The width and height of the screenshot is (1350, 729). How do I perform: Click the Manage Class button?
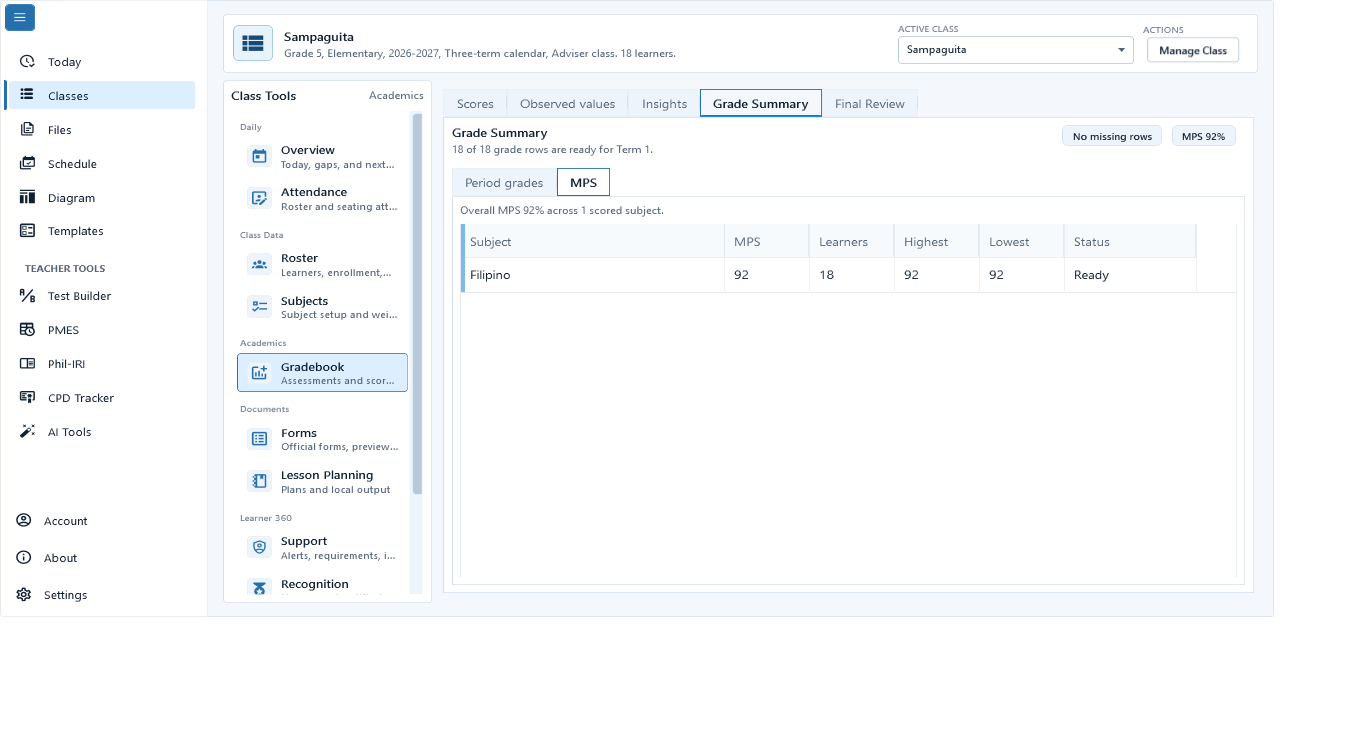coord(1192,50)
